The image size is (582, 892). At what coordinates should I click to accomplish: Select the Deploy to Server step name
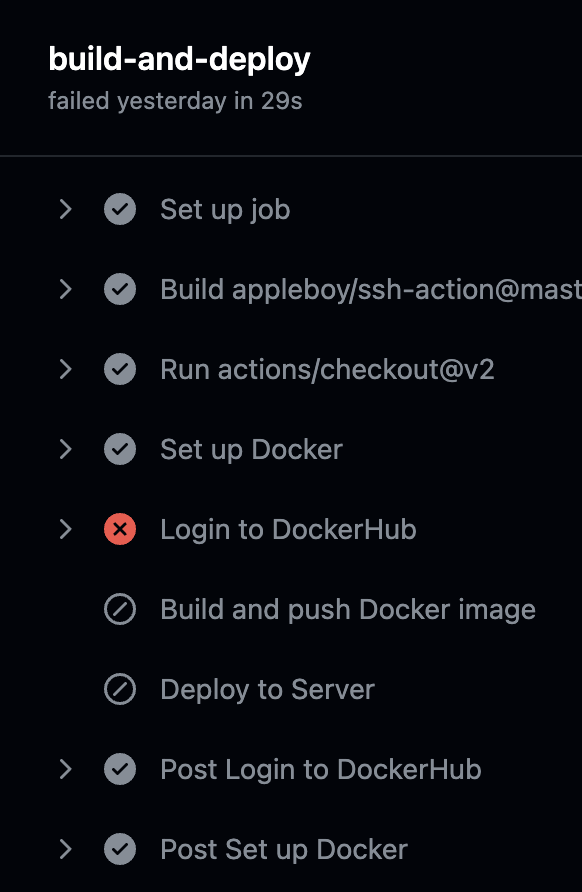[266, 689]
